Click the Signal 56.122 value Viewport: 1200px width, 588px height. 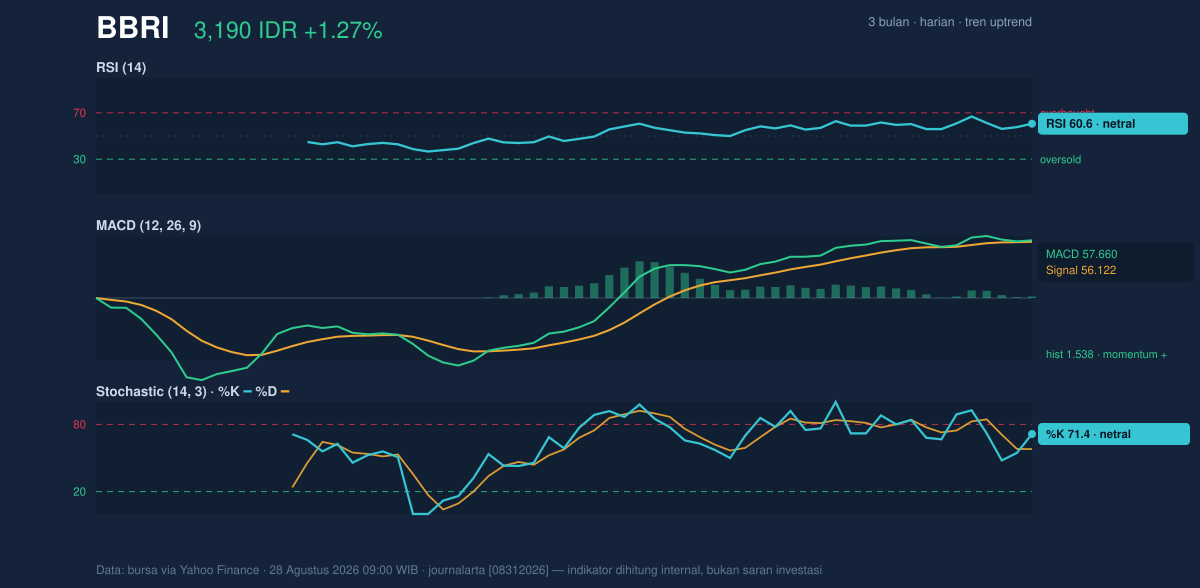click(x=1081, y=270)
